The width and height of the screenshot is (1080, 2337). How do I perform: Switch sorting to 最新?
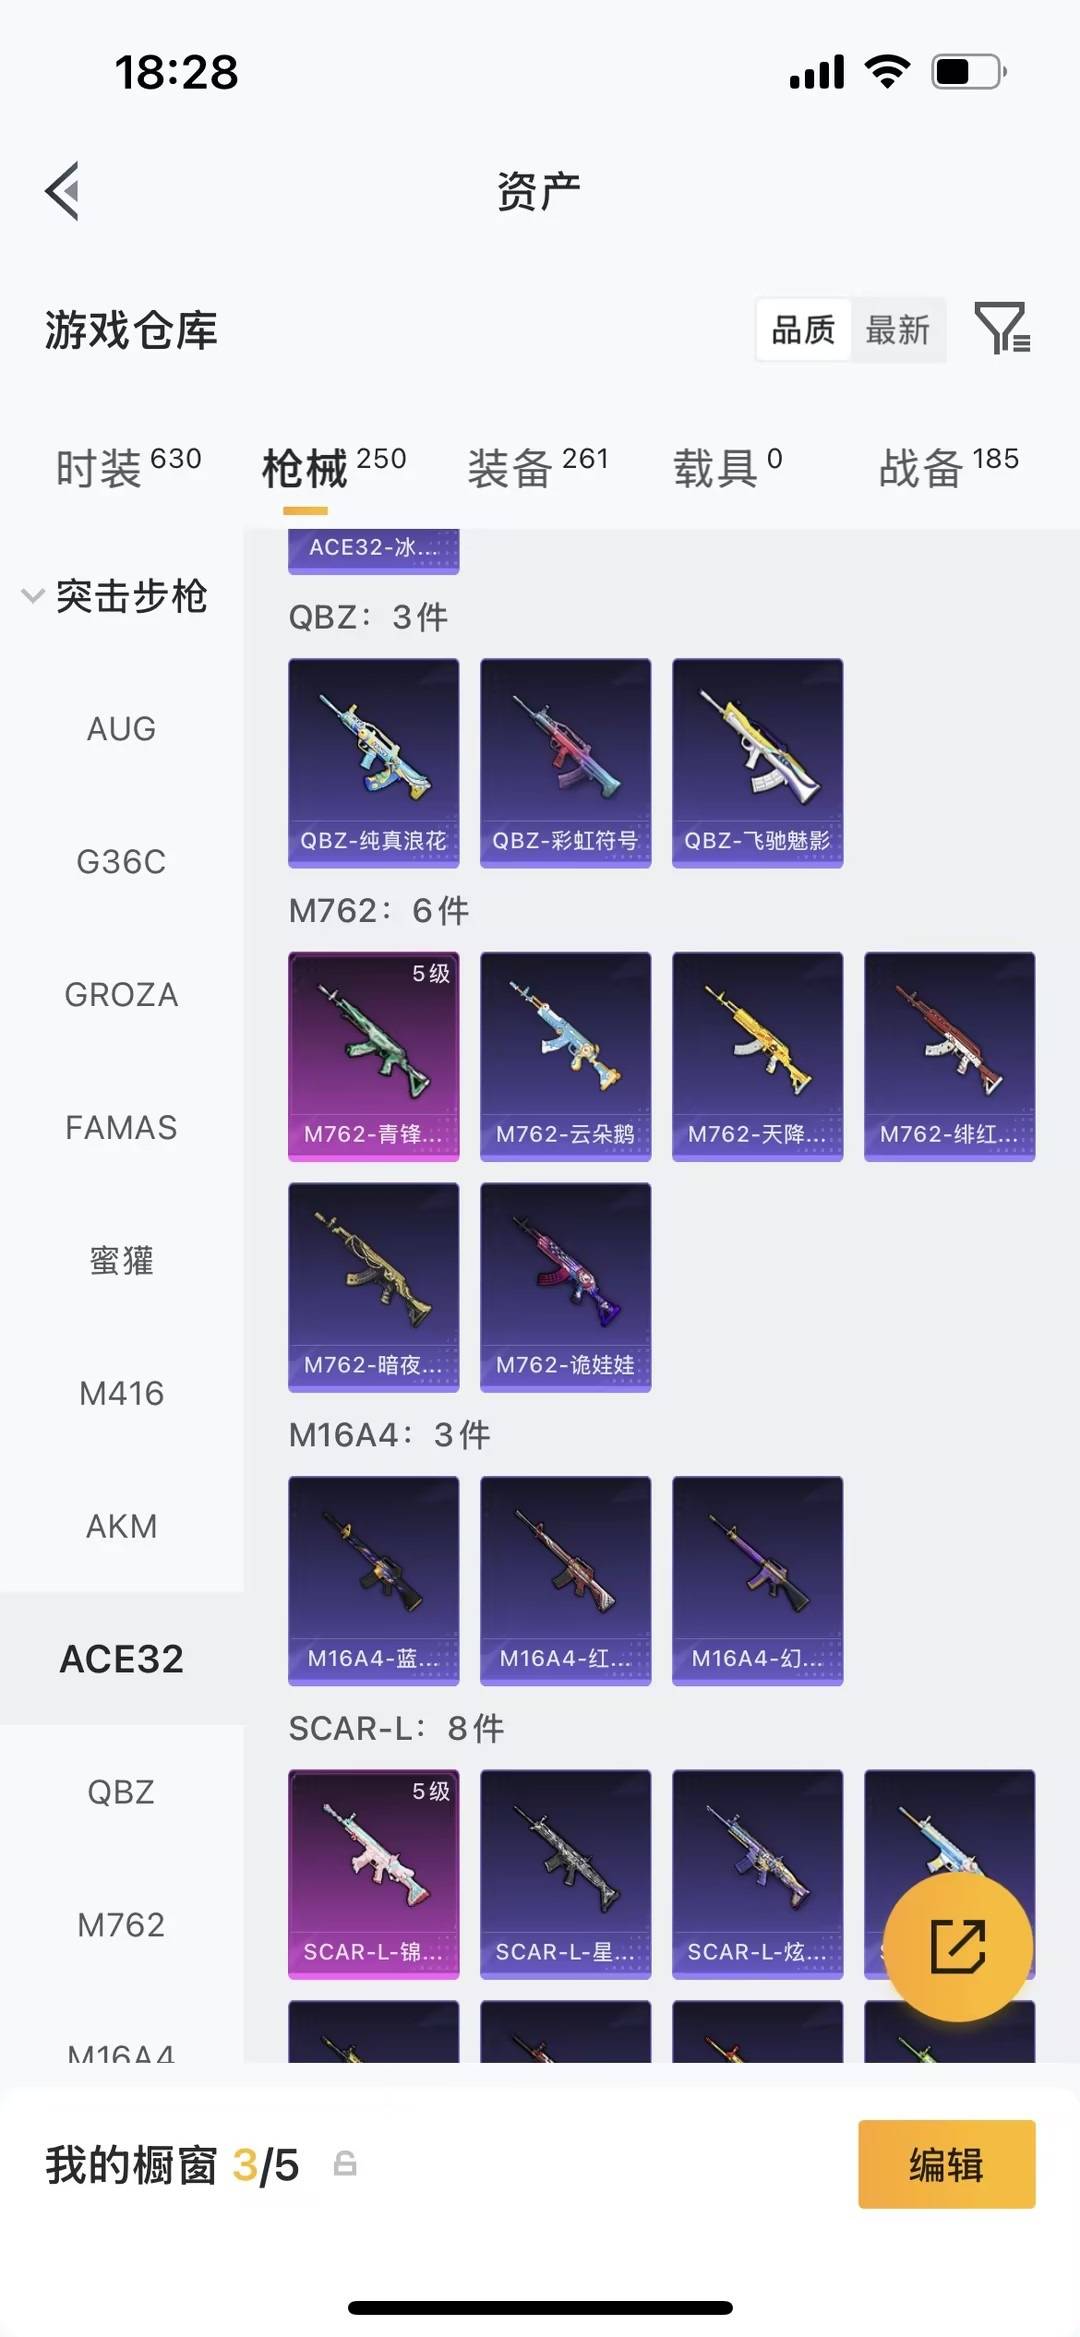[x=898, y=329]
